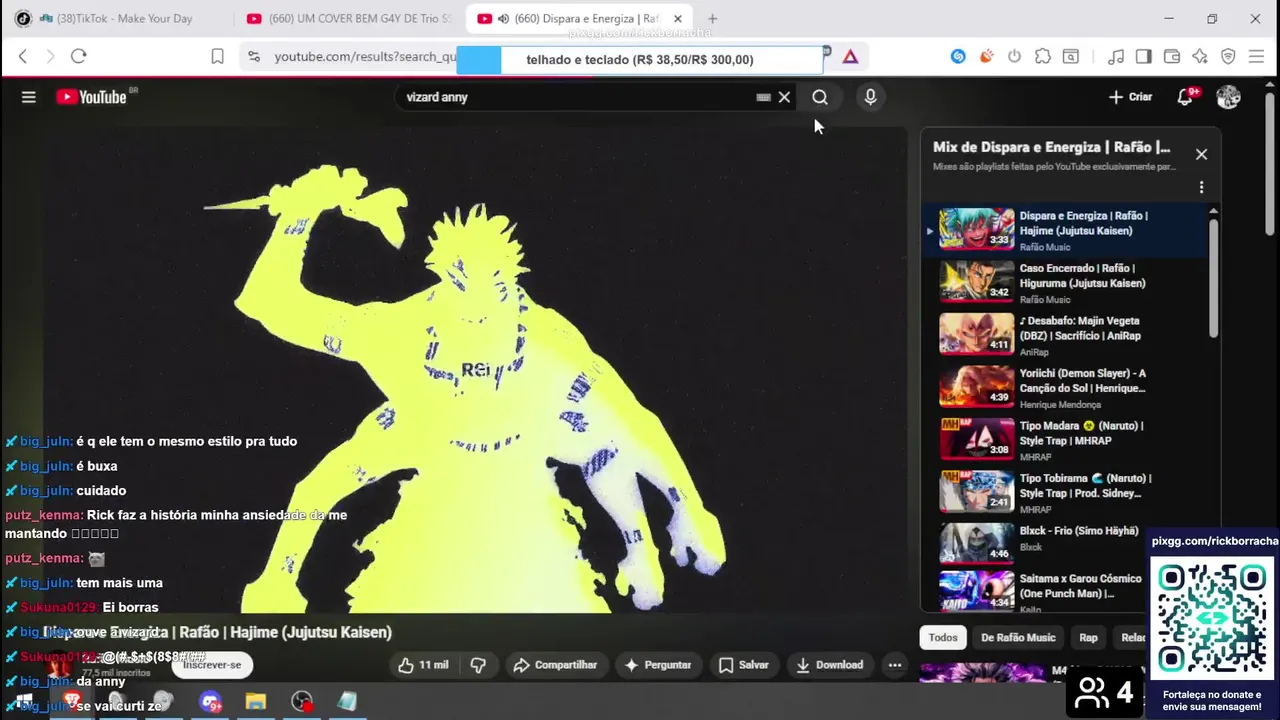1280x720 pixels.
Task: Open File Explorer from taskbar
Action: point(256,702)
